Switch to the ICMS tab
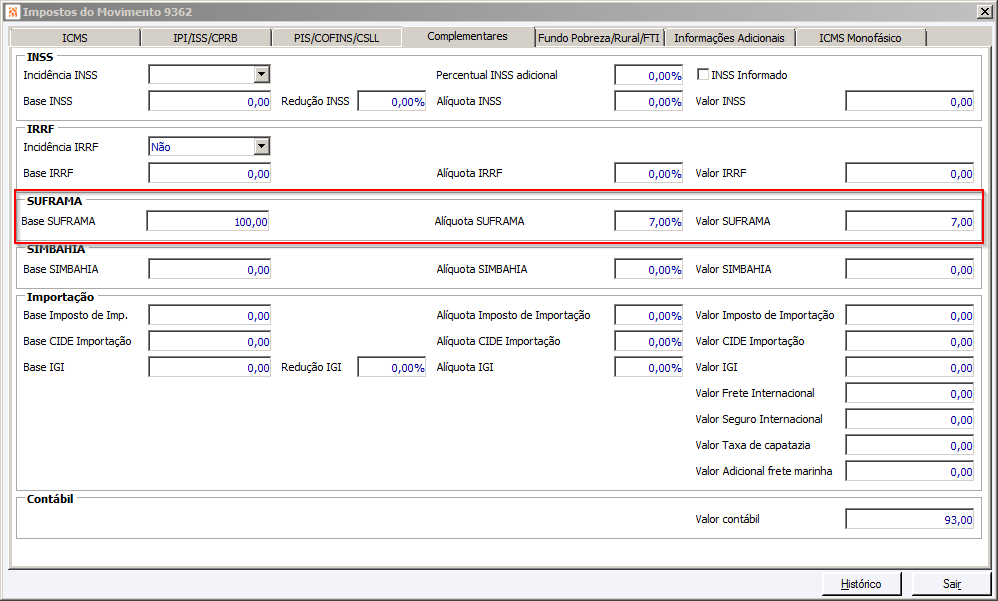998x601 pixels. (75, 38)
